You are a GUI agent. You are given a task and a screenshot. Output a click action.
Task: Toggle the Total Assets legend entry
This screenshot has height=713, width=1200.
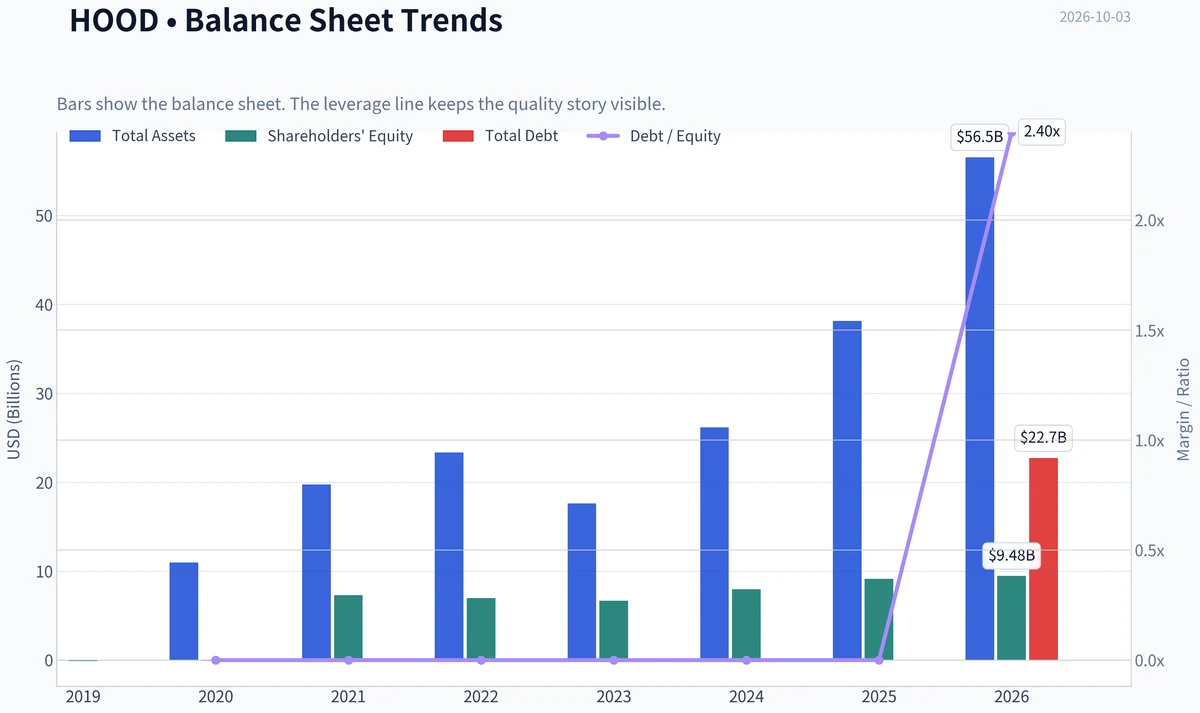pyautogui.click(x=133, y=136)
